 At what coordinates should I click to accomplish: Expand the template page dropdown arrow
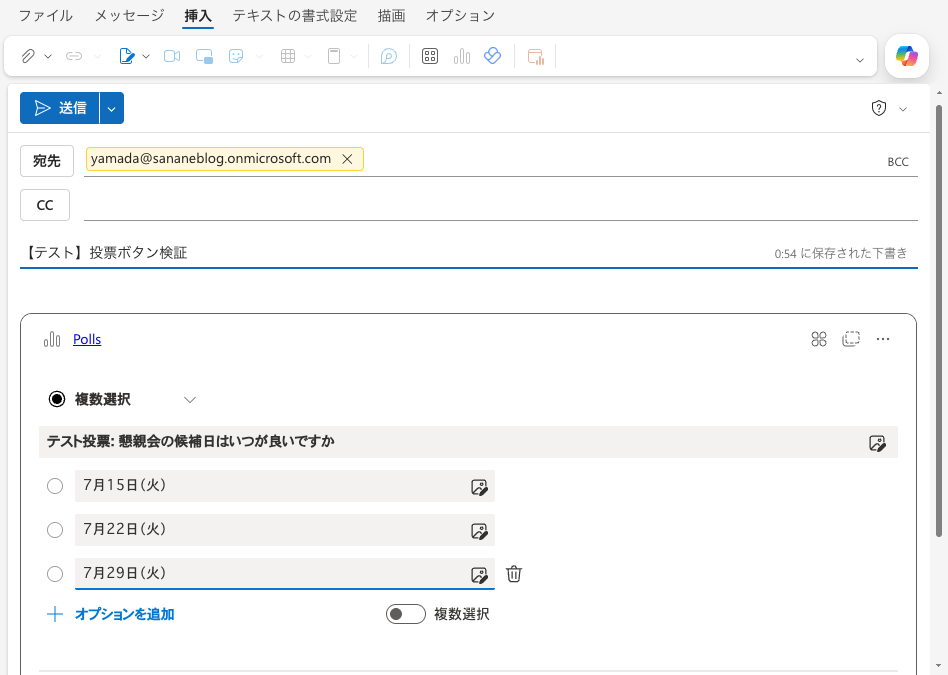click(354, 56)
